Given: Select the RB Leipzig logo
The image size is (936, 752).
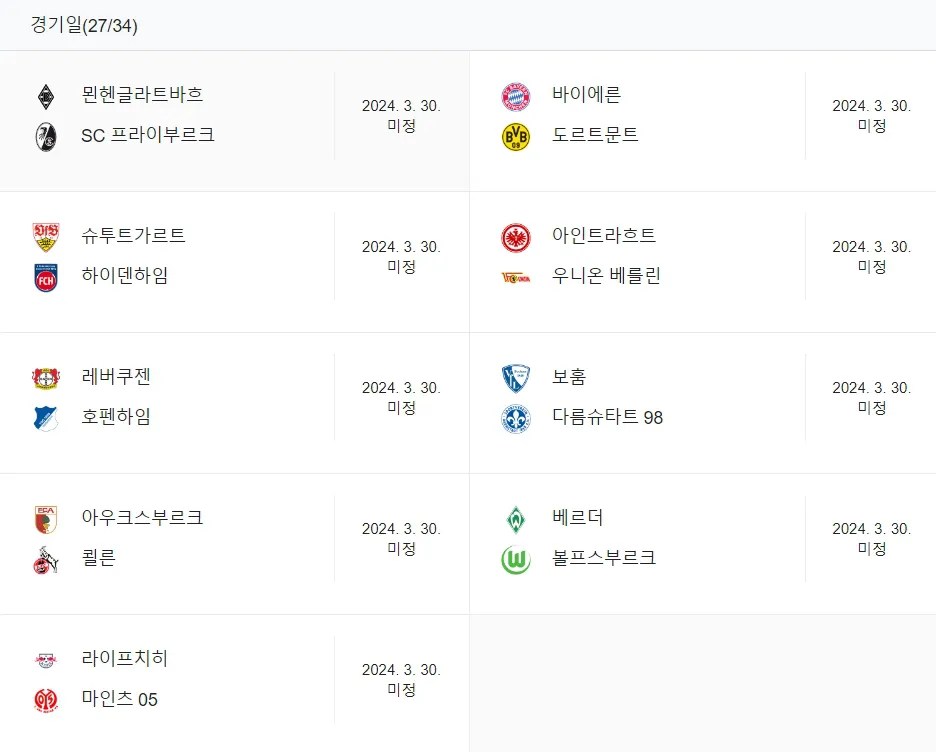Looking at the screenshot, I should (x=46, y=660).
